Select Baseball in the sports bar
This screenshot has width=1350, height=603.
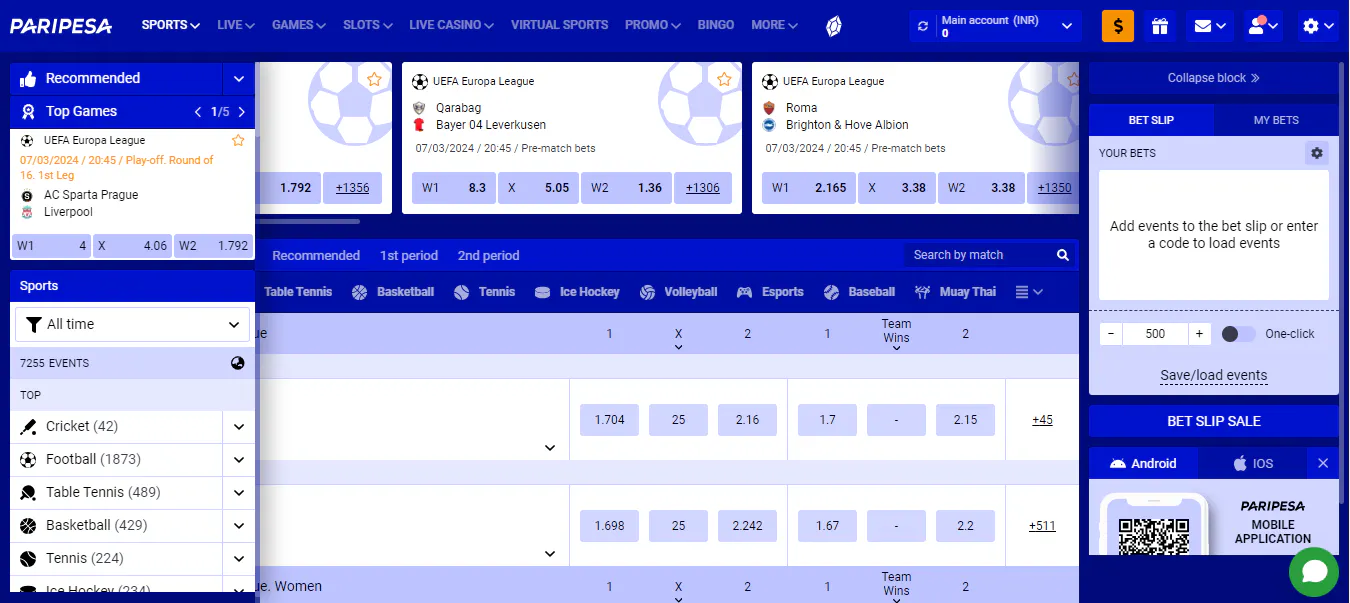click(x=860, y=292)
